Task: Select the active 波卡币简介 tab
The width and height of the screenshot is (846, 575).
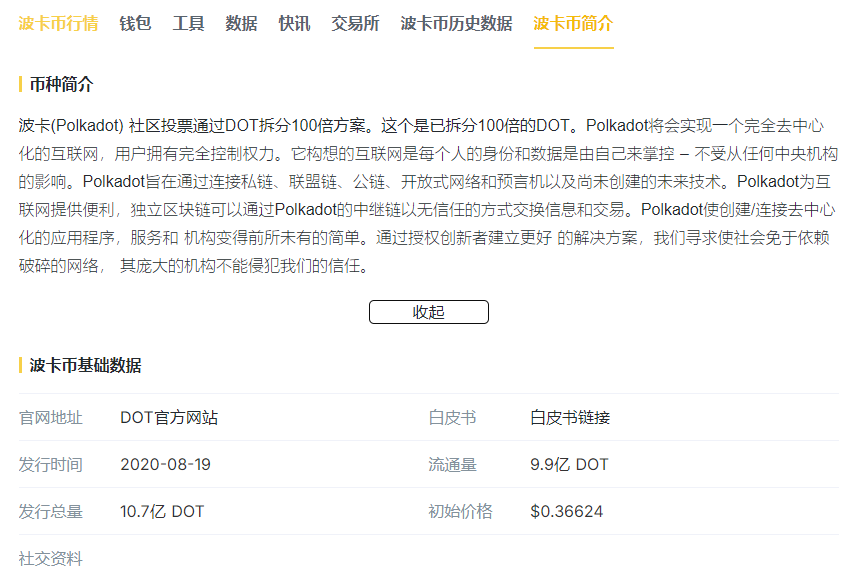Action: (573, 24)
